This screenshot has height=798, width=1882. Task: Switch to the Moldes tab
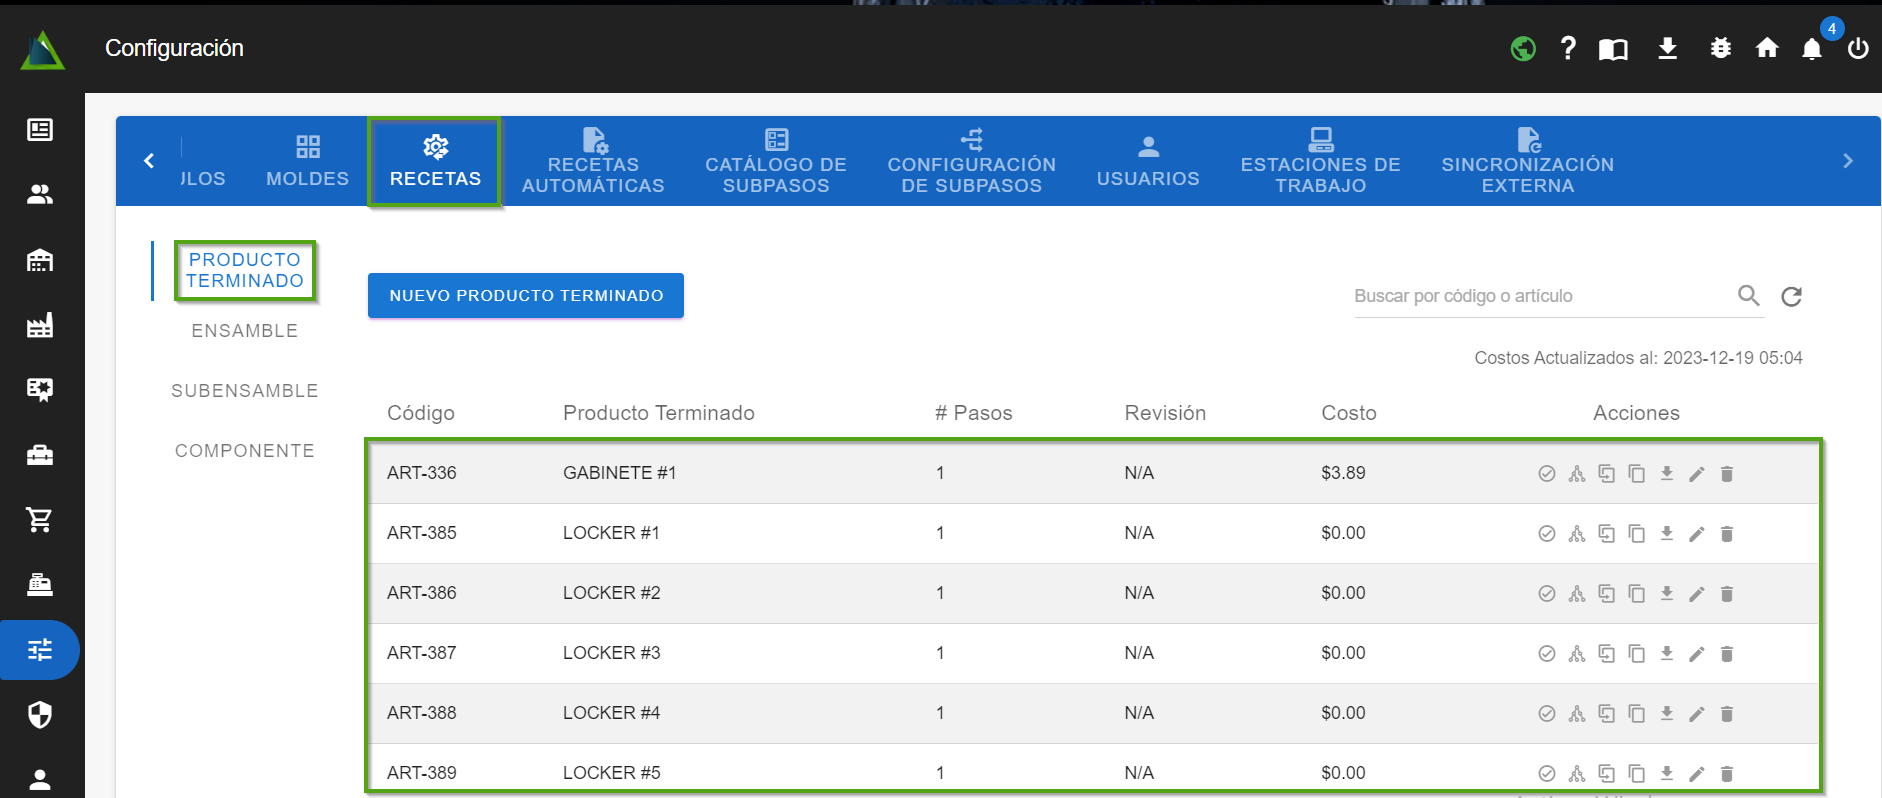coord(307,162)
